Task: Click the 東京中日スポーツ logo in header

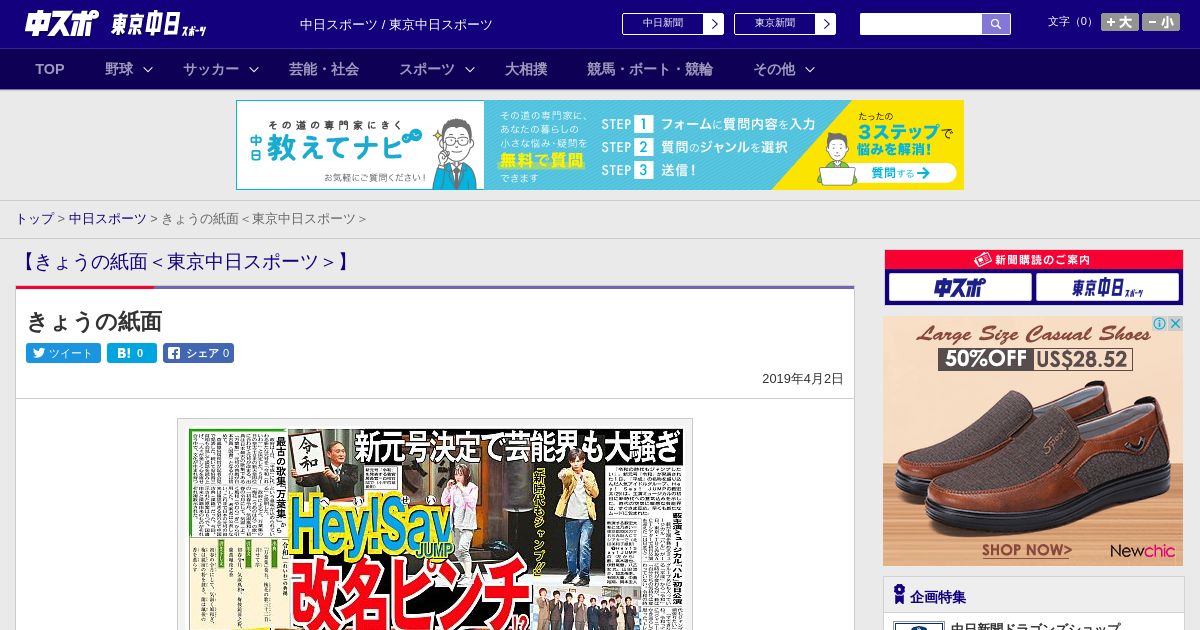Action: [x=159, y=24]
